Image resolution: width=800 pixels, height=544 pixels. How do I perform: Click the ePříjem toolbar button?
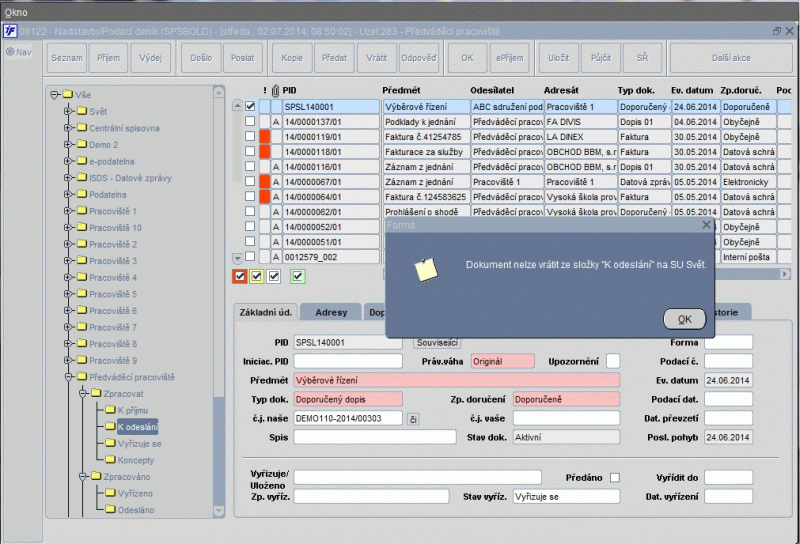tap(510, 58)
